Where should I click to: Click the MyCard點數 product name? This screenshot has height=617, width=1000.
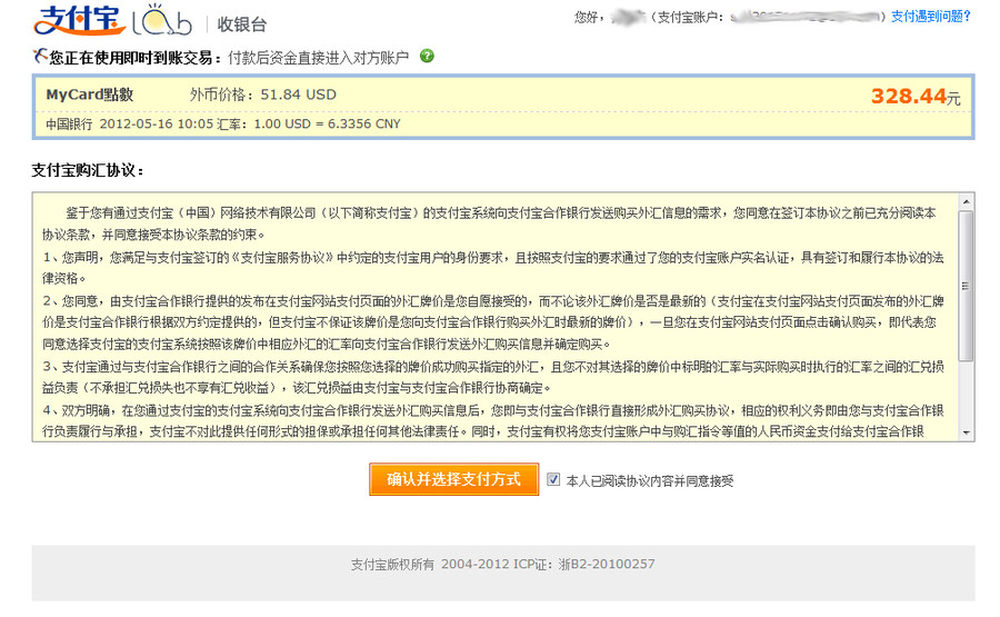coord(89,94)
